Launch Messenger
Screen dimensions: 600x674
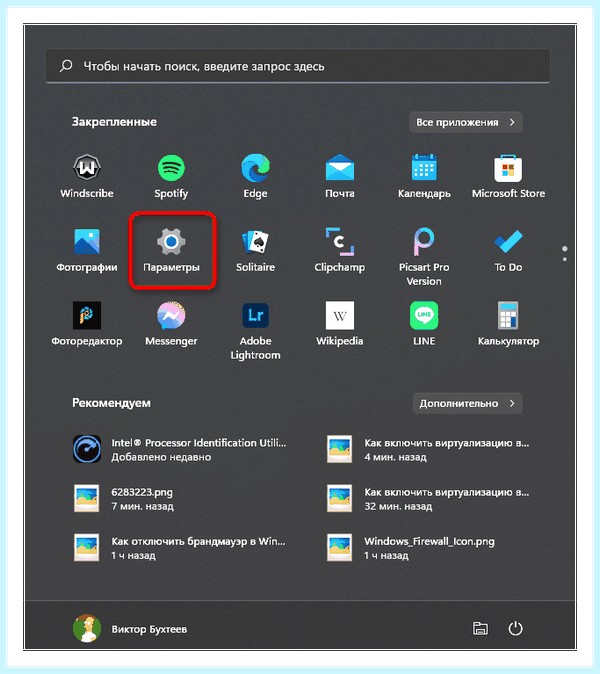pyautogui.click(x=171, y=324)
